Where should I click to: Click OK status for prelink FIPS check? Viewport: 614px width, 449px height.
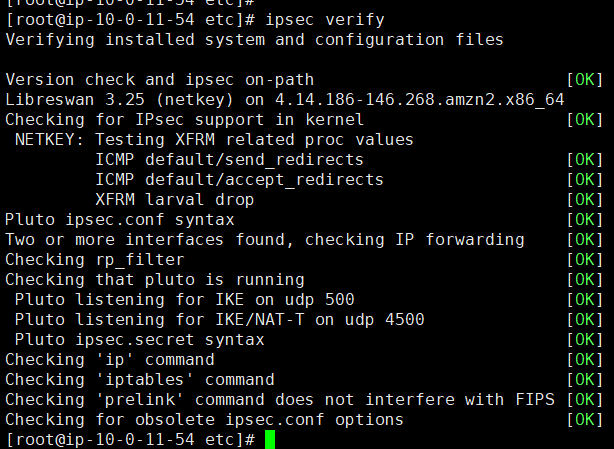point(585,399)
